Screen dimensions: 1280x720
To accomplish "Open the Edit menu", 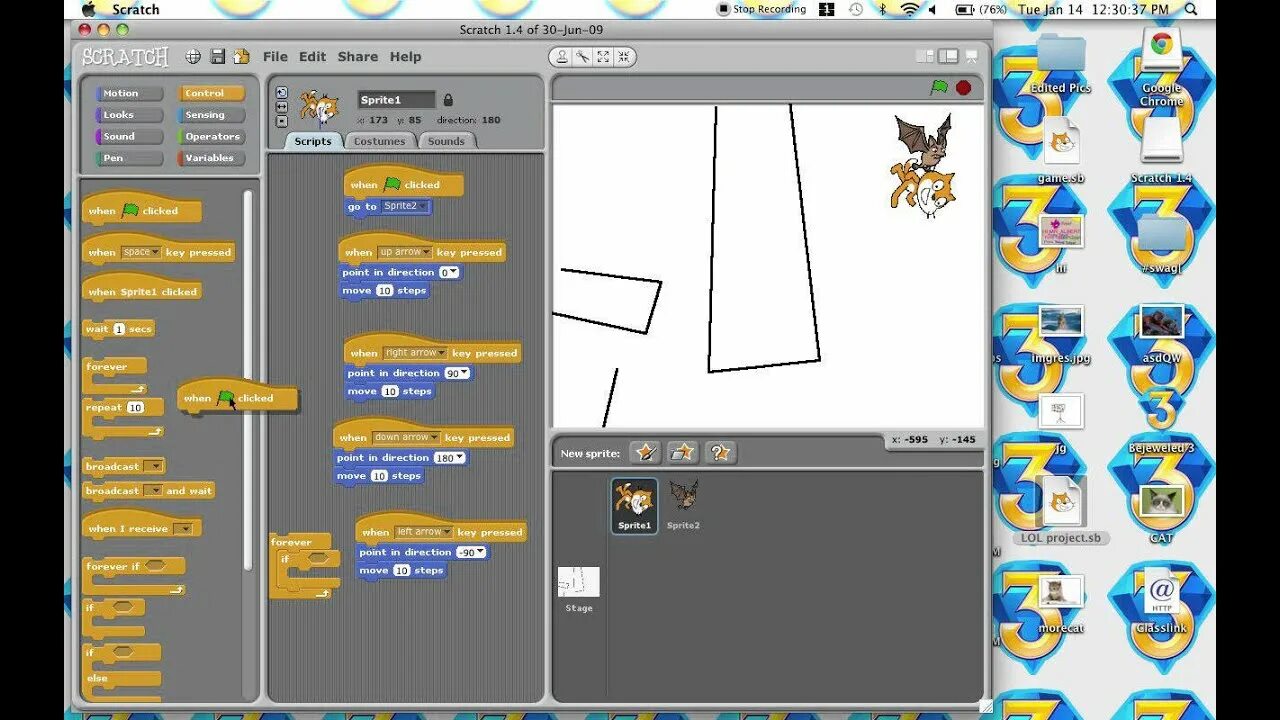I will click(312, 57).
